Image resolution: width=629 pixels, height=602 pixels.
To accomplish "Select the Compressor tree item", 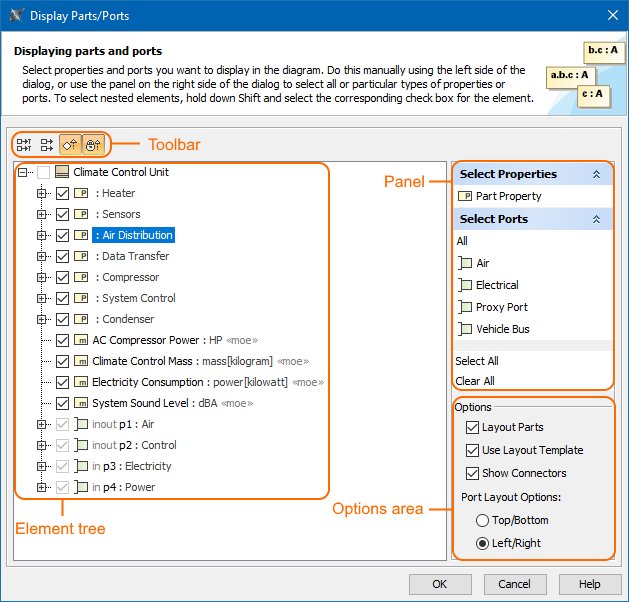I will 130,277.
